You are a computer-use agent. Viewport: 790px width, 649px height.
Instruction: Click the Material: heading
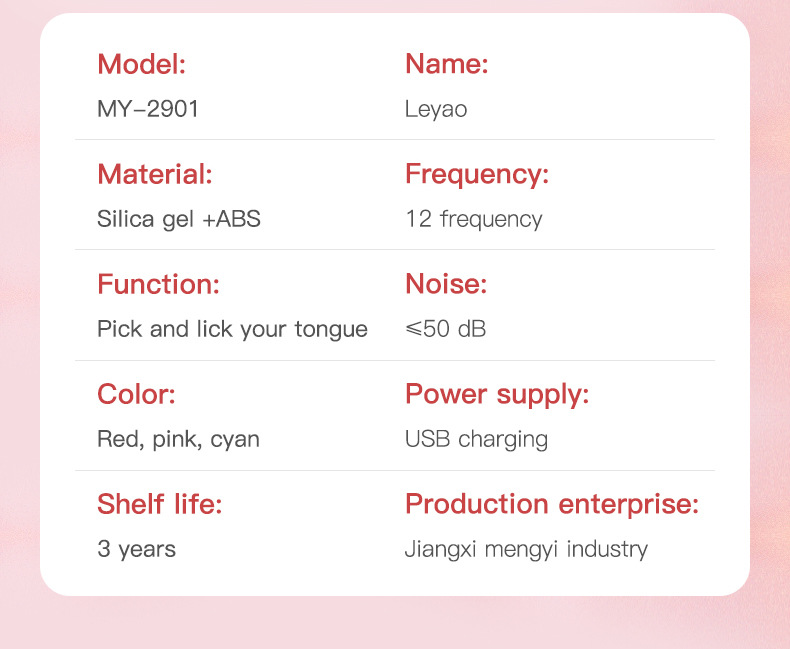click(154, 175)
